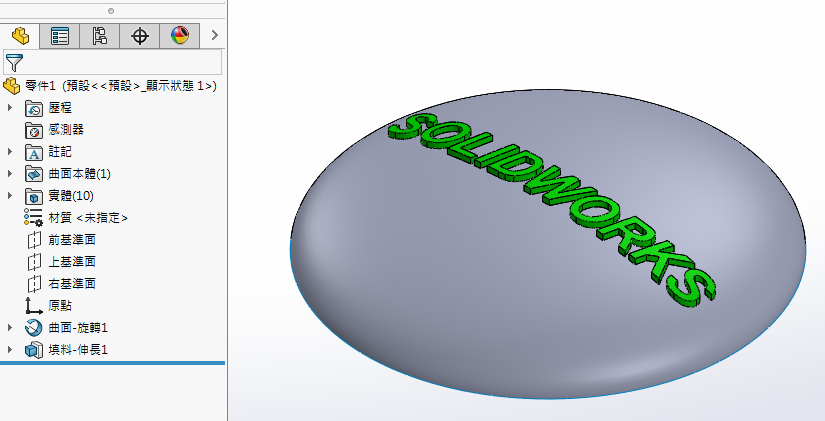Click the 原點 origin icon

point(34,306)
